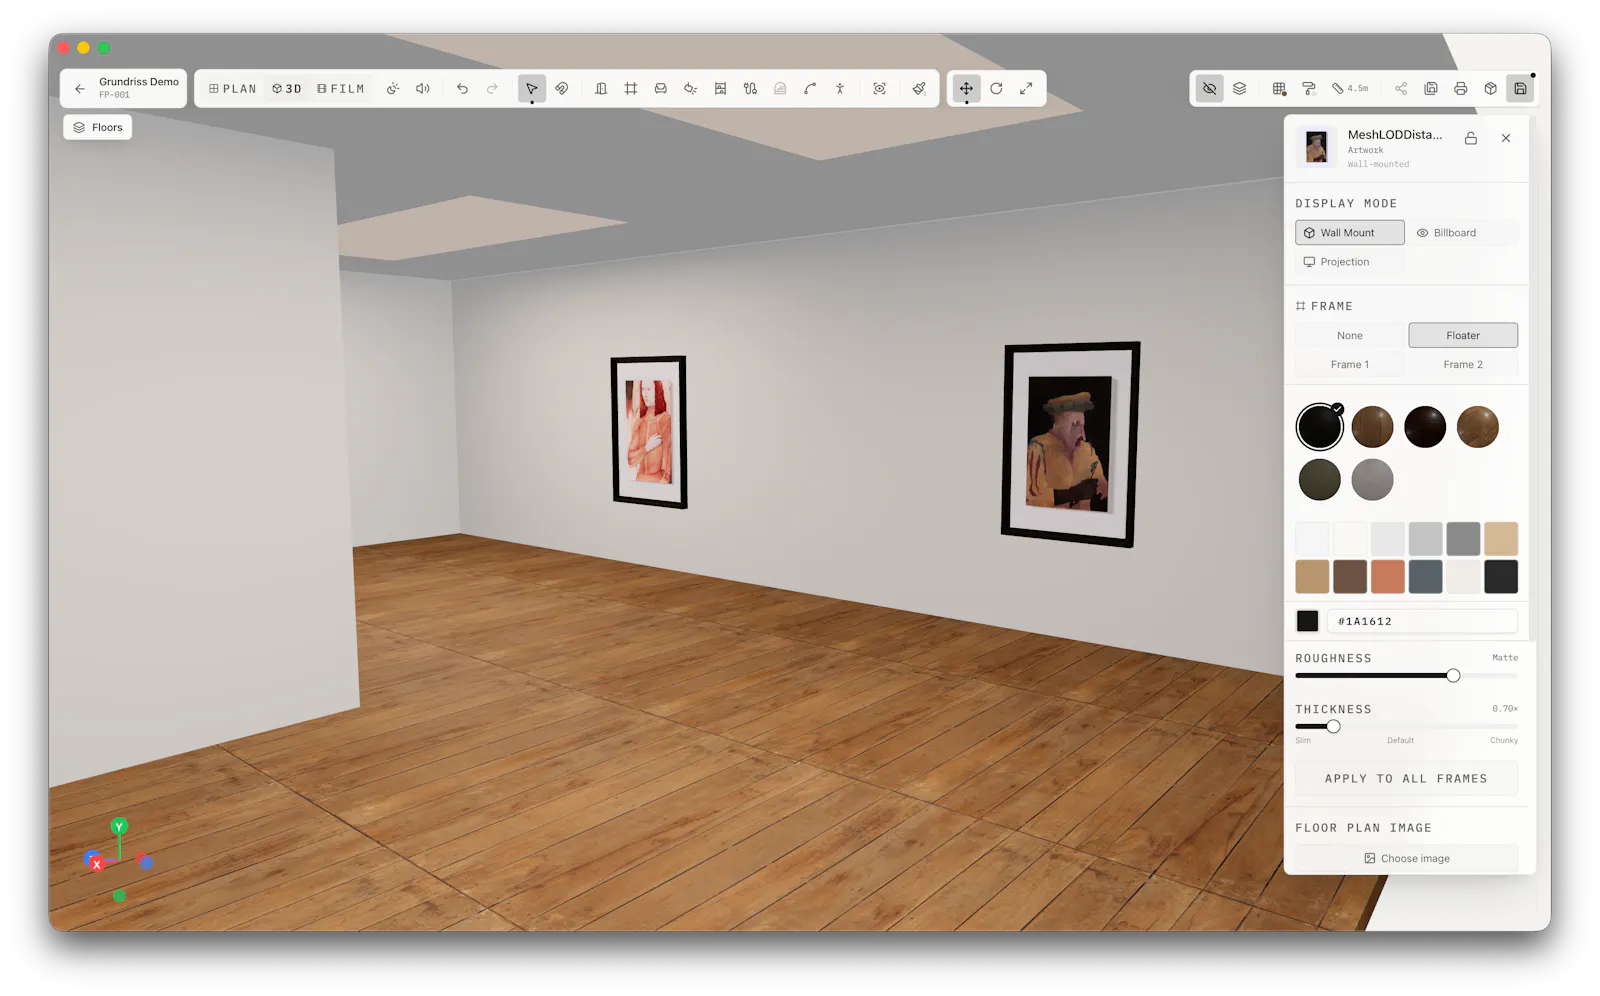1600x996 pixels.
Task: Select Billboard display mode
Action: 1463,233
